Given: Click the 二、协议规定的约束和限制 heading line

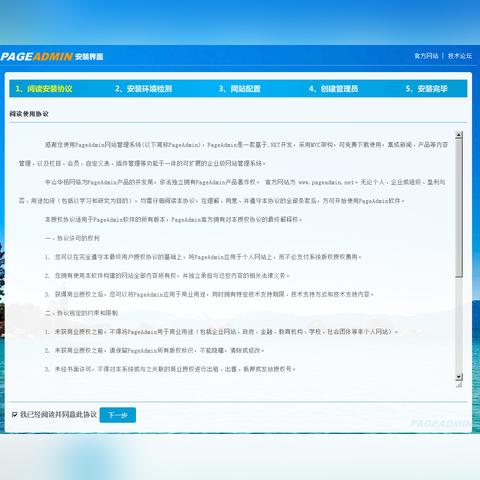Looking at the screenshot, I should pyautogui.click(x=81, y=313).
